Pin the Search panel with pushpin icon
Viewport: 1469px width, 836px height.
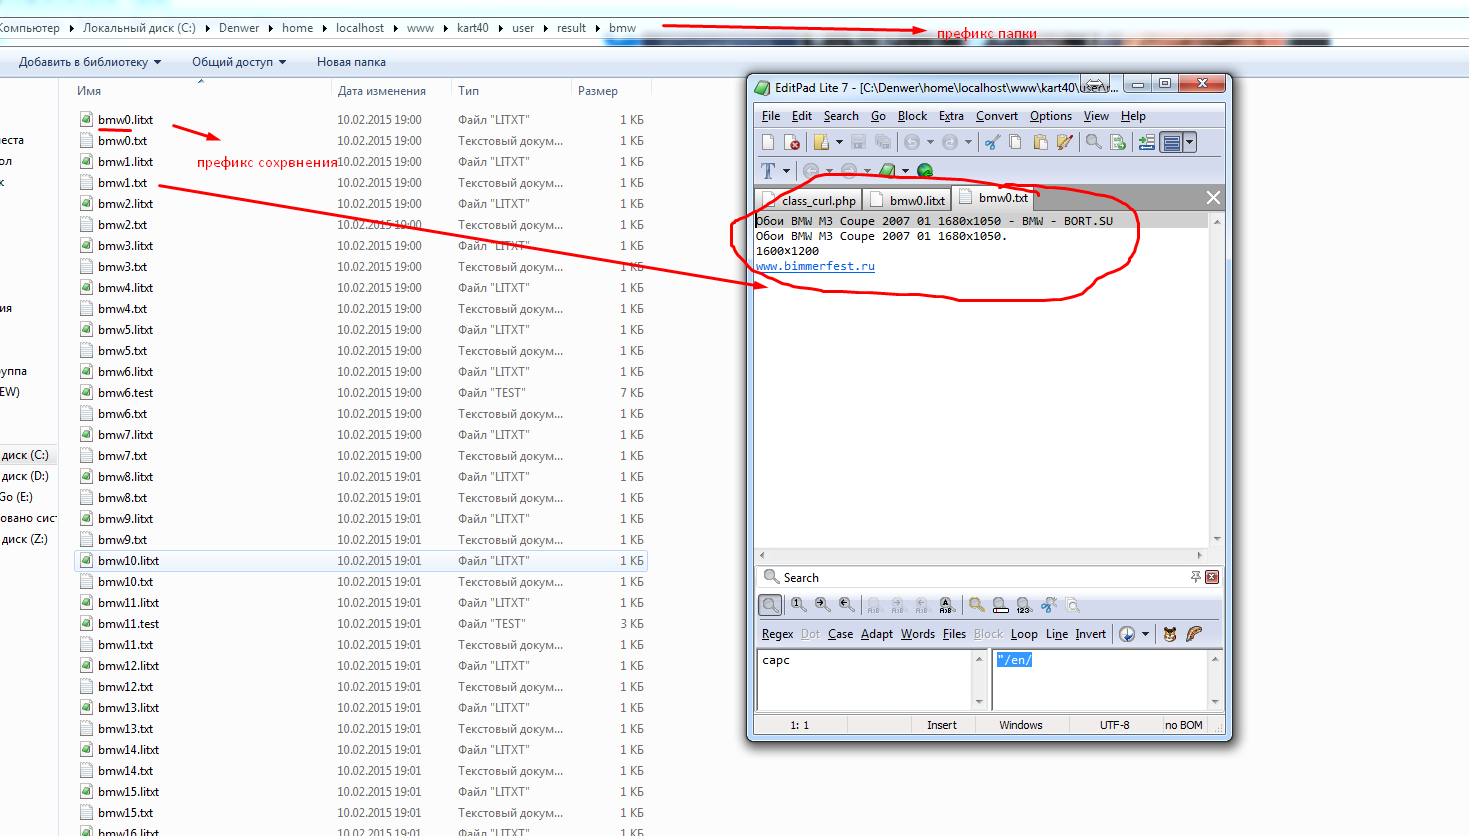point(1195,577)
